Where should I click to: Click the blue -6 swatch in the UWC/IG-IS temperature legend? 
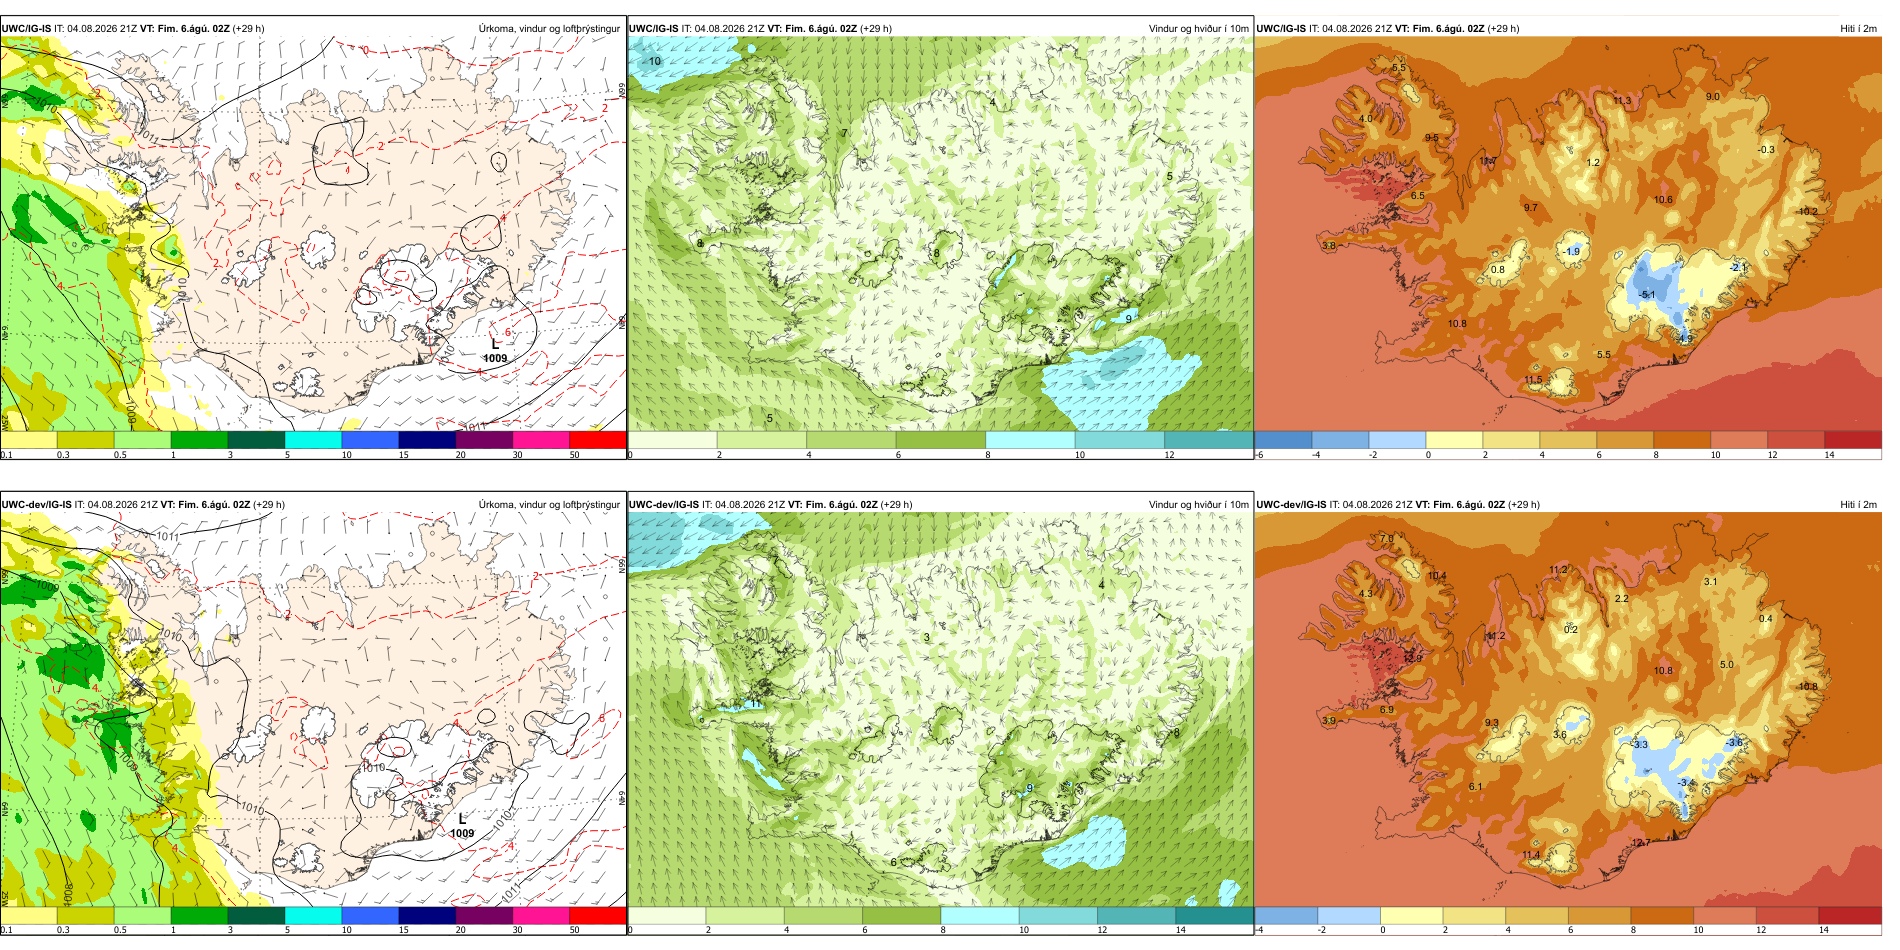(x=1283, y=439)
